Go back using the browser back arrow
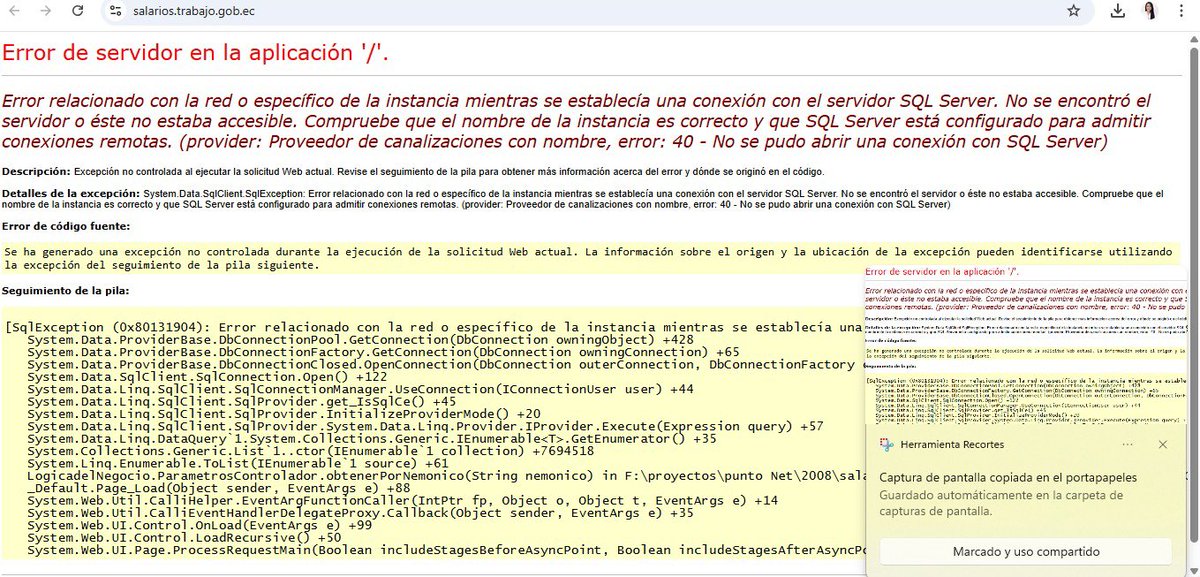 14,11
